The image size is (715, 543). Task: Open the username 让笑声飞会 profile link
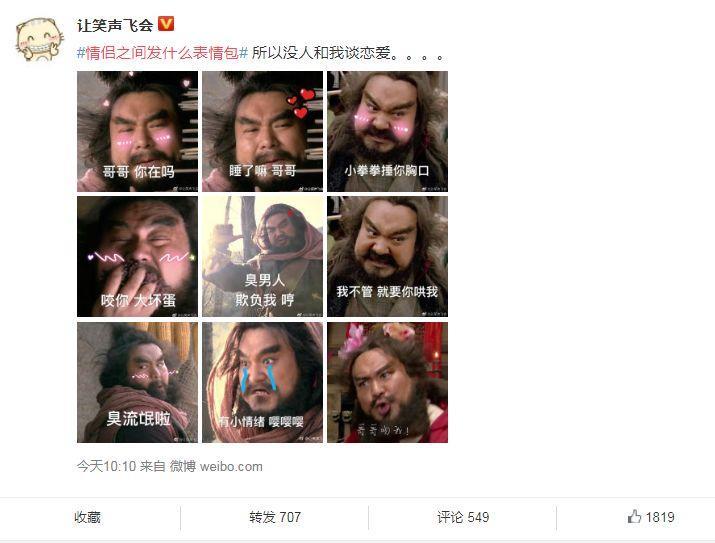tap(115, 25)
